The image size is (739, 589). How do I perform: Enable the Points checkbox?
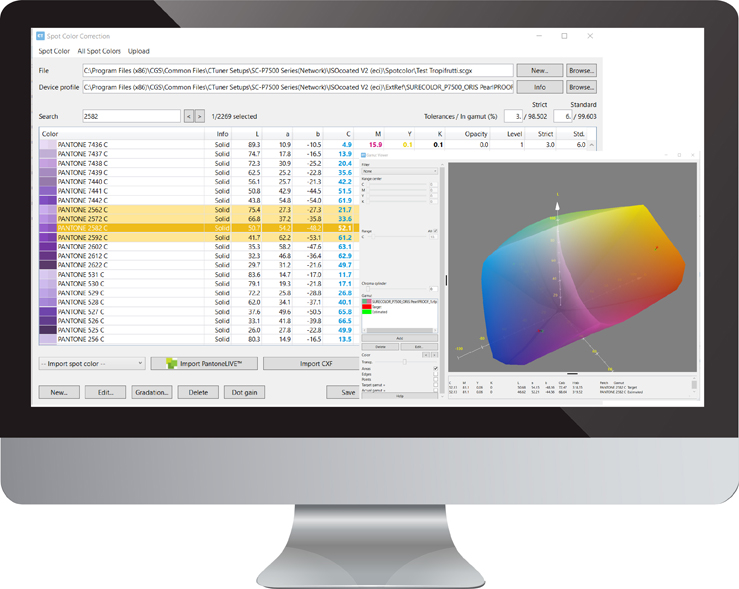[435, 380]
